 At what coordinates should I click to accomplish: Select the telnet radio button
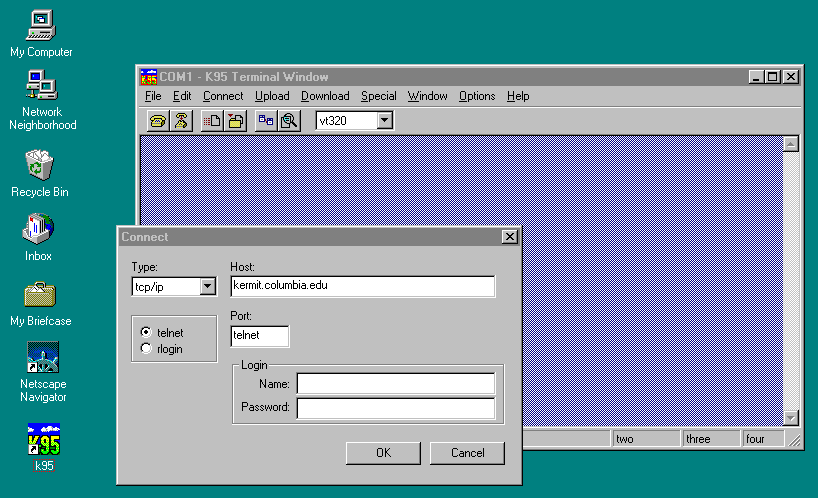147,333
